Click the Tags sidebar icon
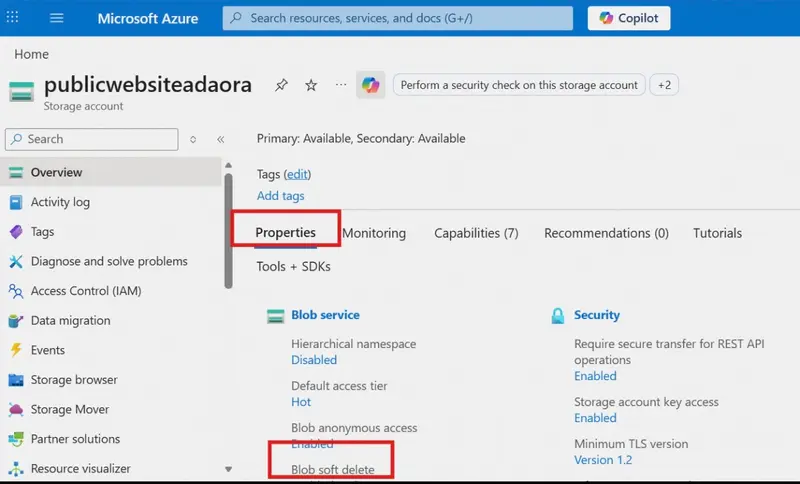Screen dimensions: 800x484 pyautogui.click(x=16, y=232)
